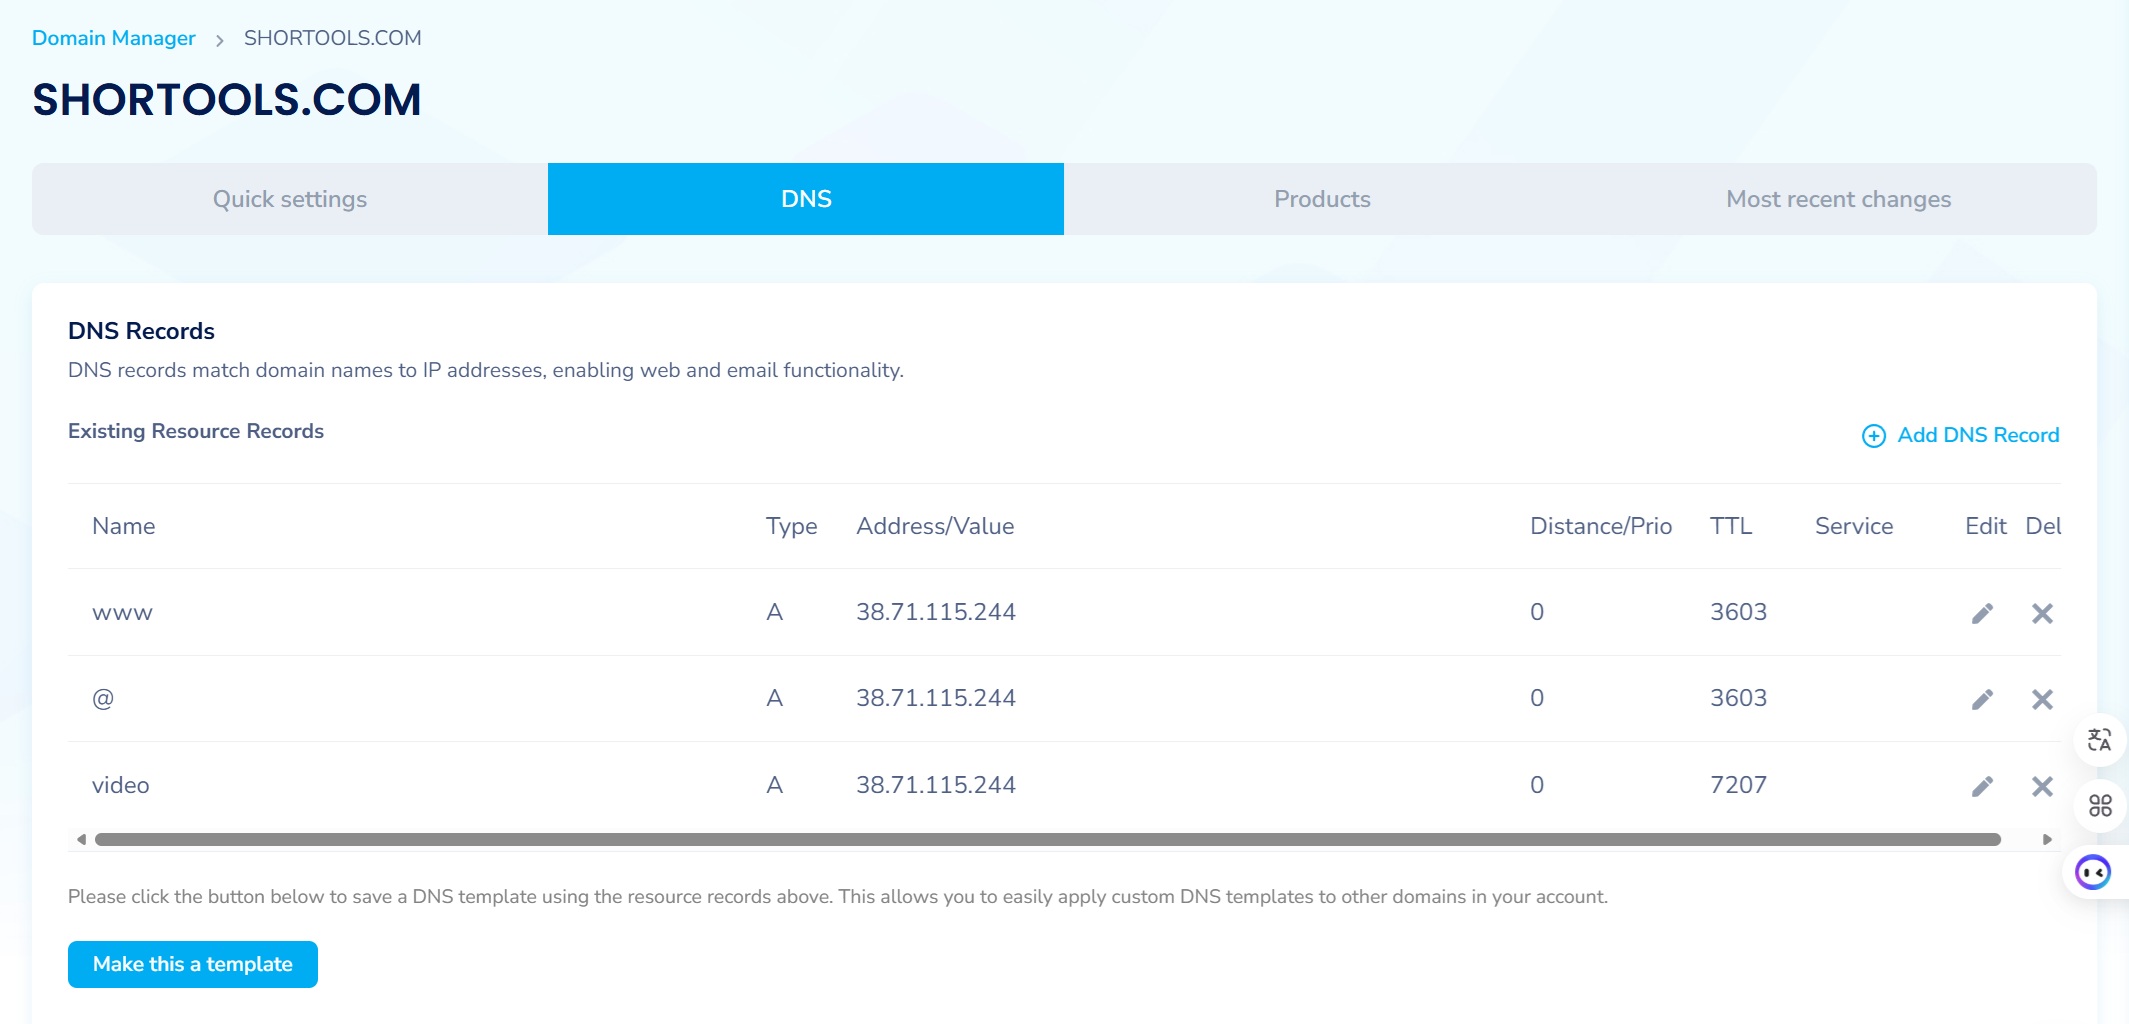Delete the www A record
The image size is (2129, 1024).
click(x=2042, y=613)
